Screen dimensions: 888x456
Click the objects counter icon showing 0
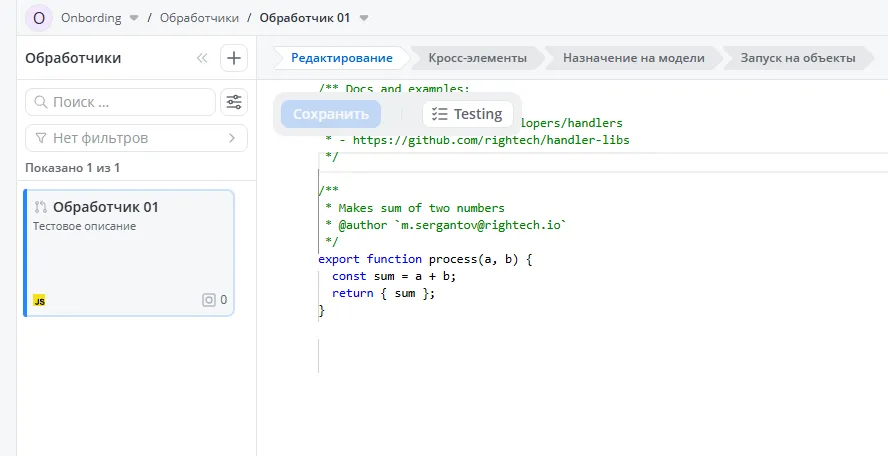(209, 299)
